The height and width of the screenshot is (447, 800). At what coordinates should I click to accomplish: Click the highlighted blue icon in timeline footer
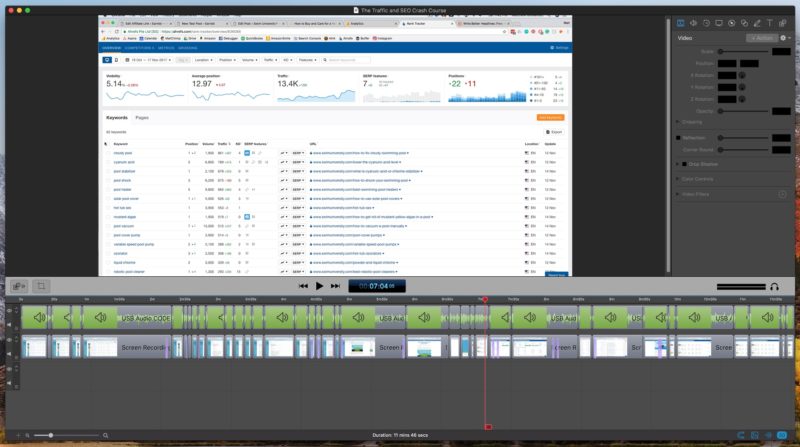[x=782, y=435]
